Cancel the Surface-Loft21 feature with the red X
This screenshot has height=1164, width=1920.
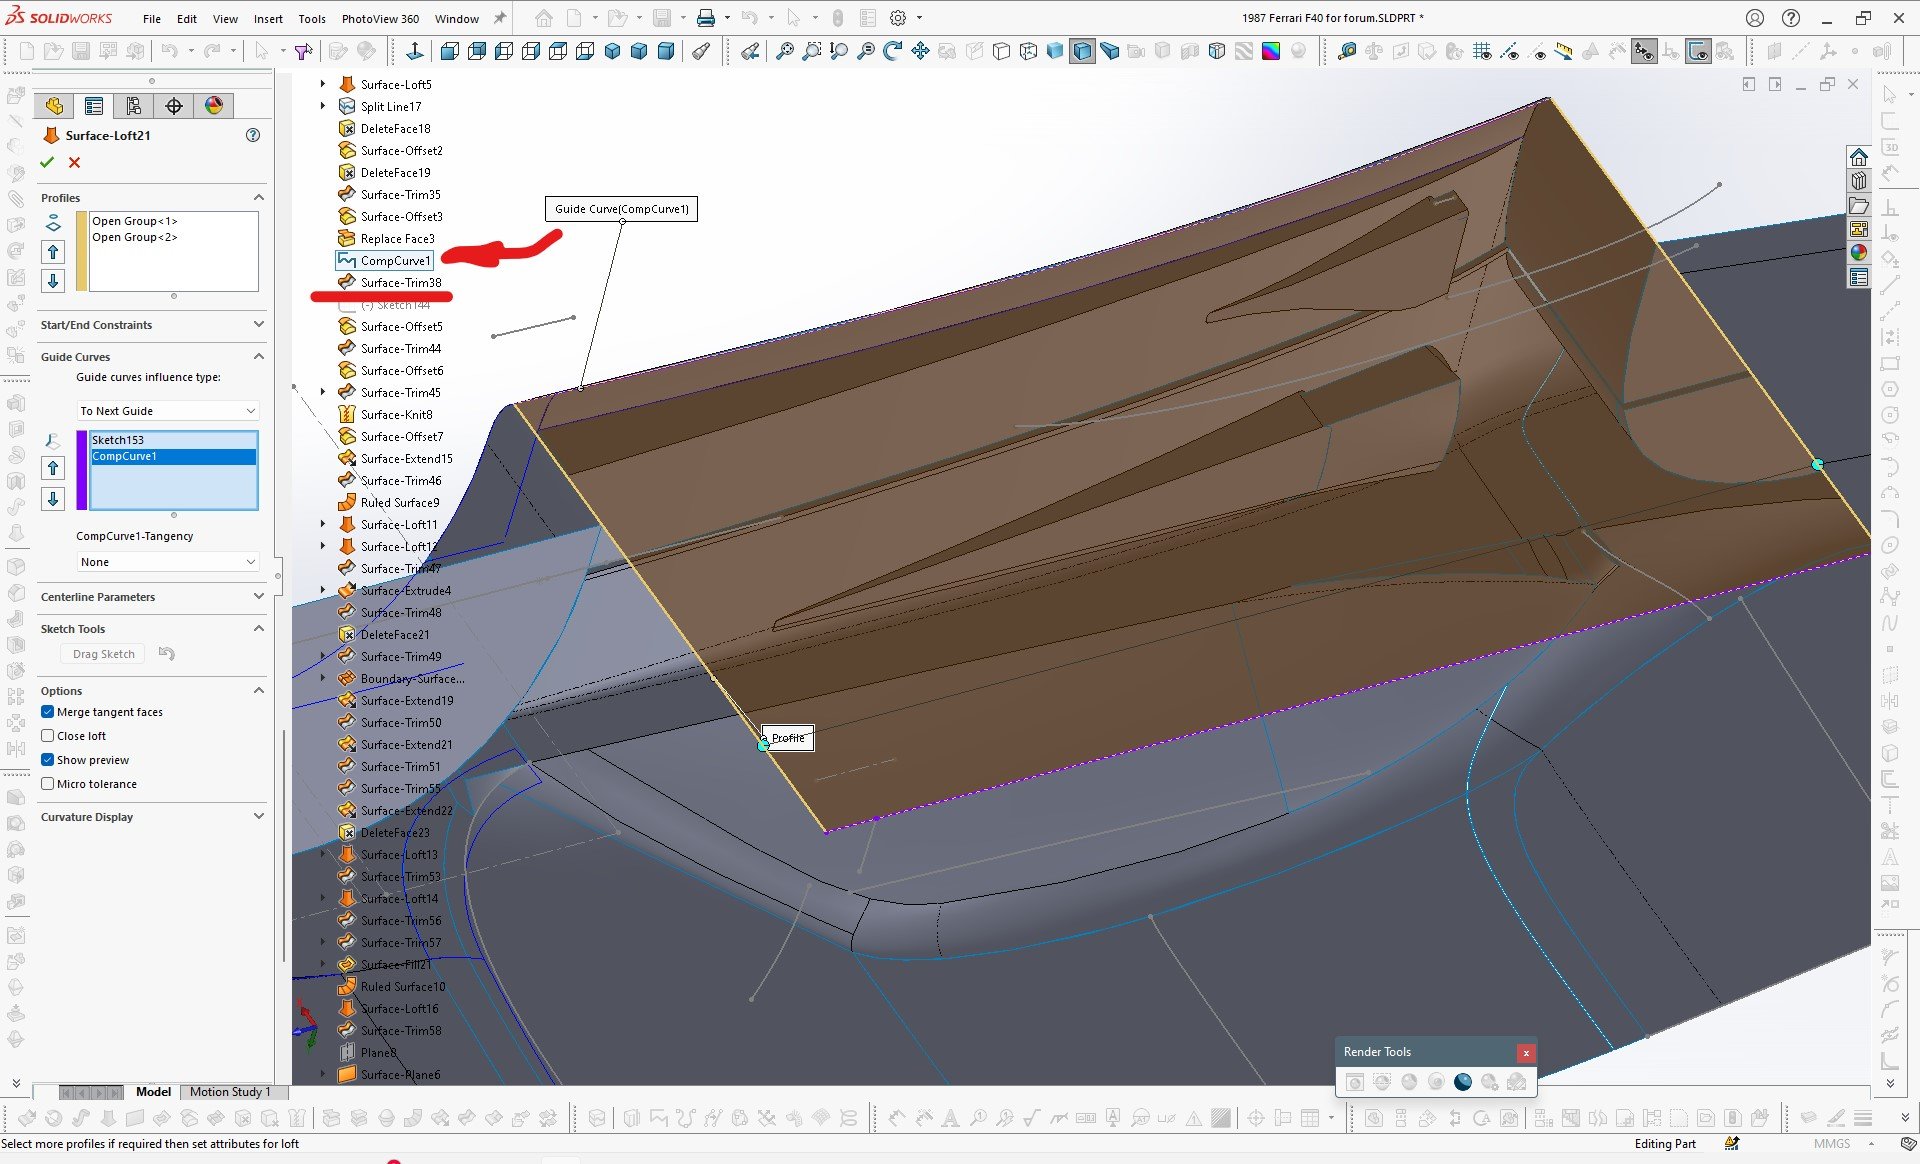(x=74, y=162)
